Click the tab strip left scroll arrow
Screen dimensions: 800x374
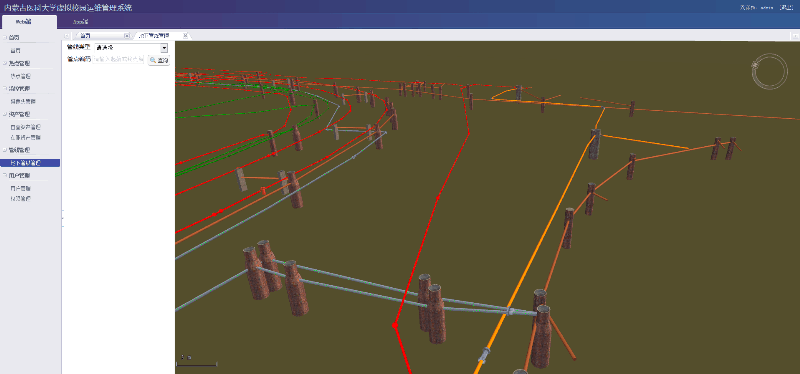pyautogui.click(x=67, y=36)
